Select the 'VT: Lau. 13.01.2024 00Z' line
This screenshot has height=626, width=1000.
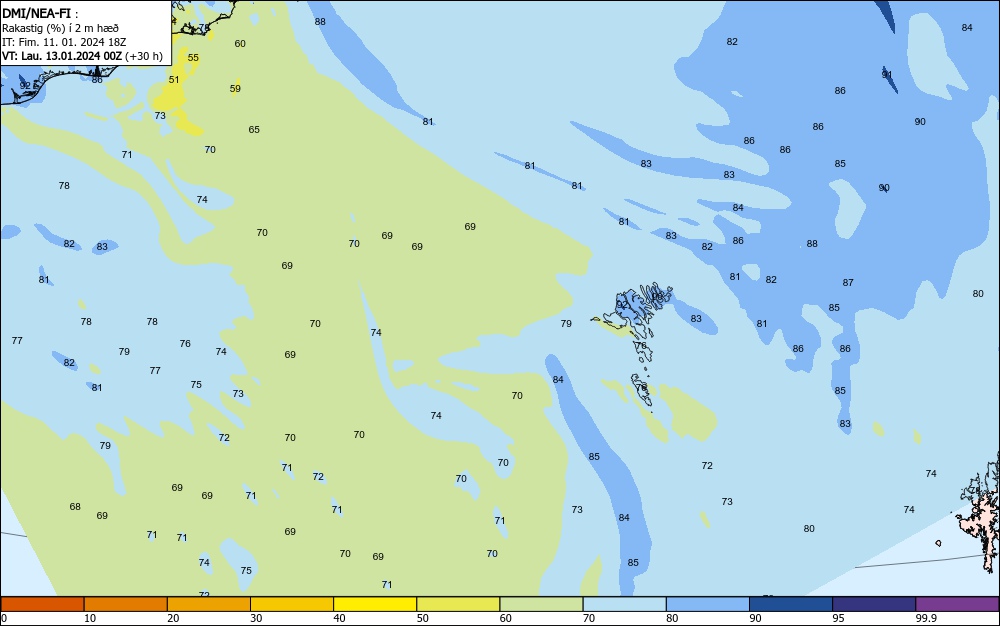coord(62,56)
